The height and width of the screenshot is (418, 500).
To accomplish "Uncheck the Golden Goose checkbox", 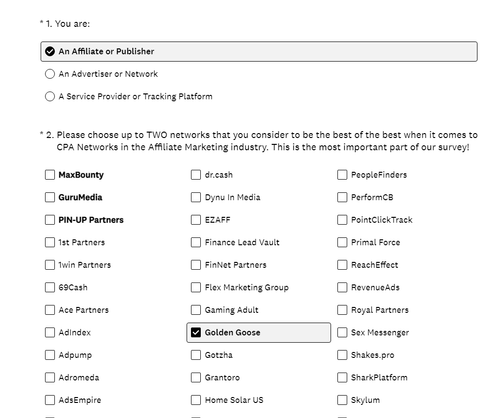I will point(196,332).
